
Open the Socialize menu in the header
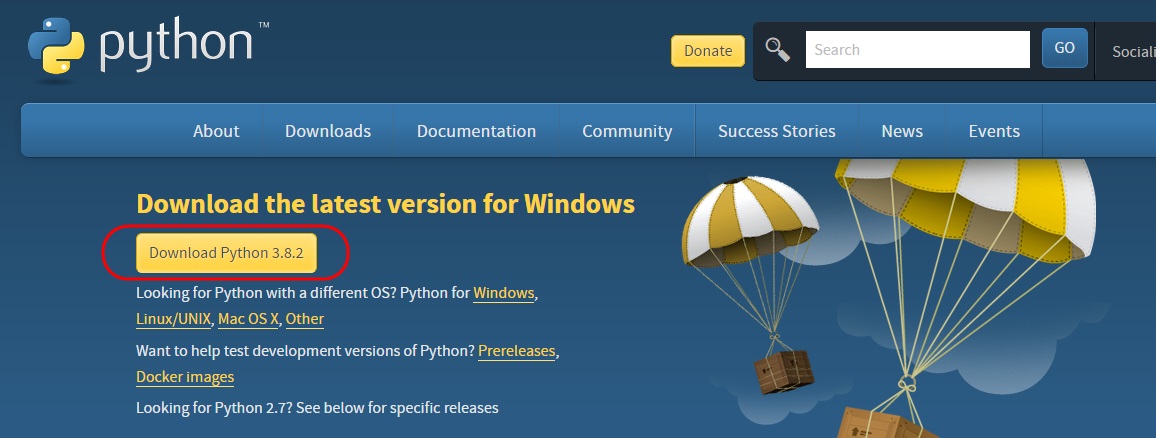click(x=1134, y=52)
